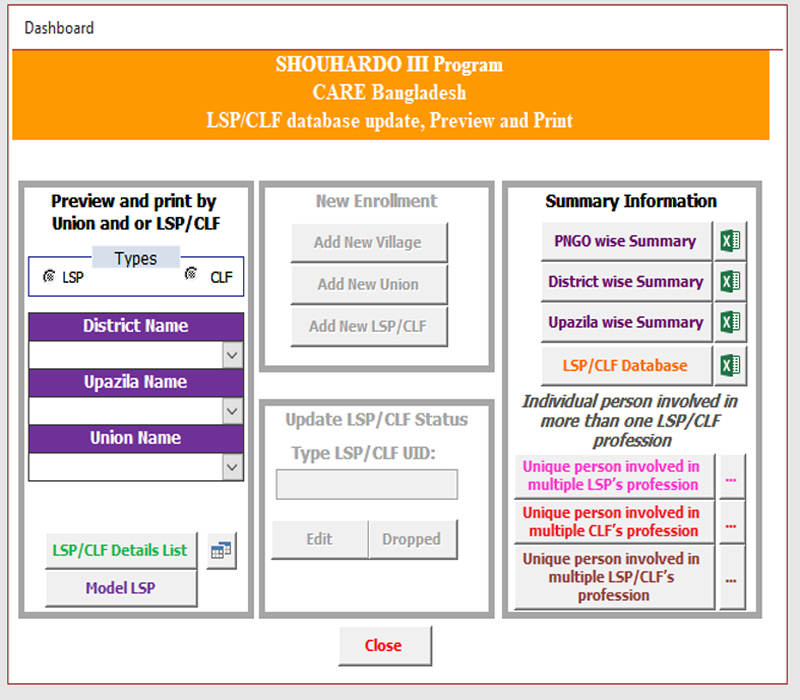Open Unique person in multiple LSP's profession
The height and width of the screenshot is (700, 800).
coord(614,477)
